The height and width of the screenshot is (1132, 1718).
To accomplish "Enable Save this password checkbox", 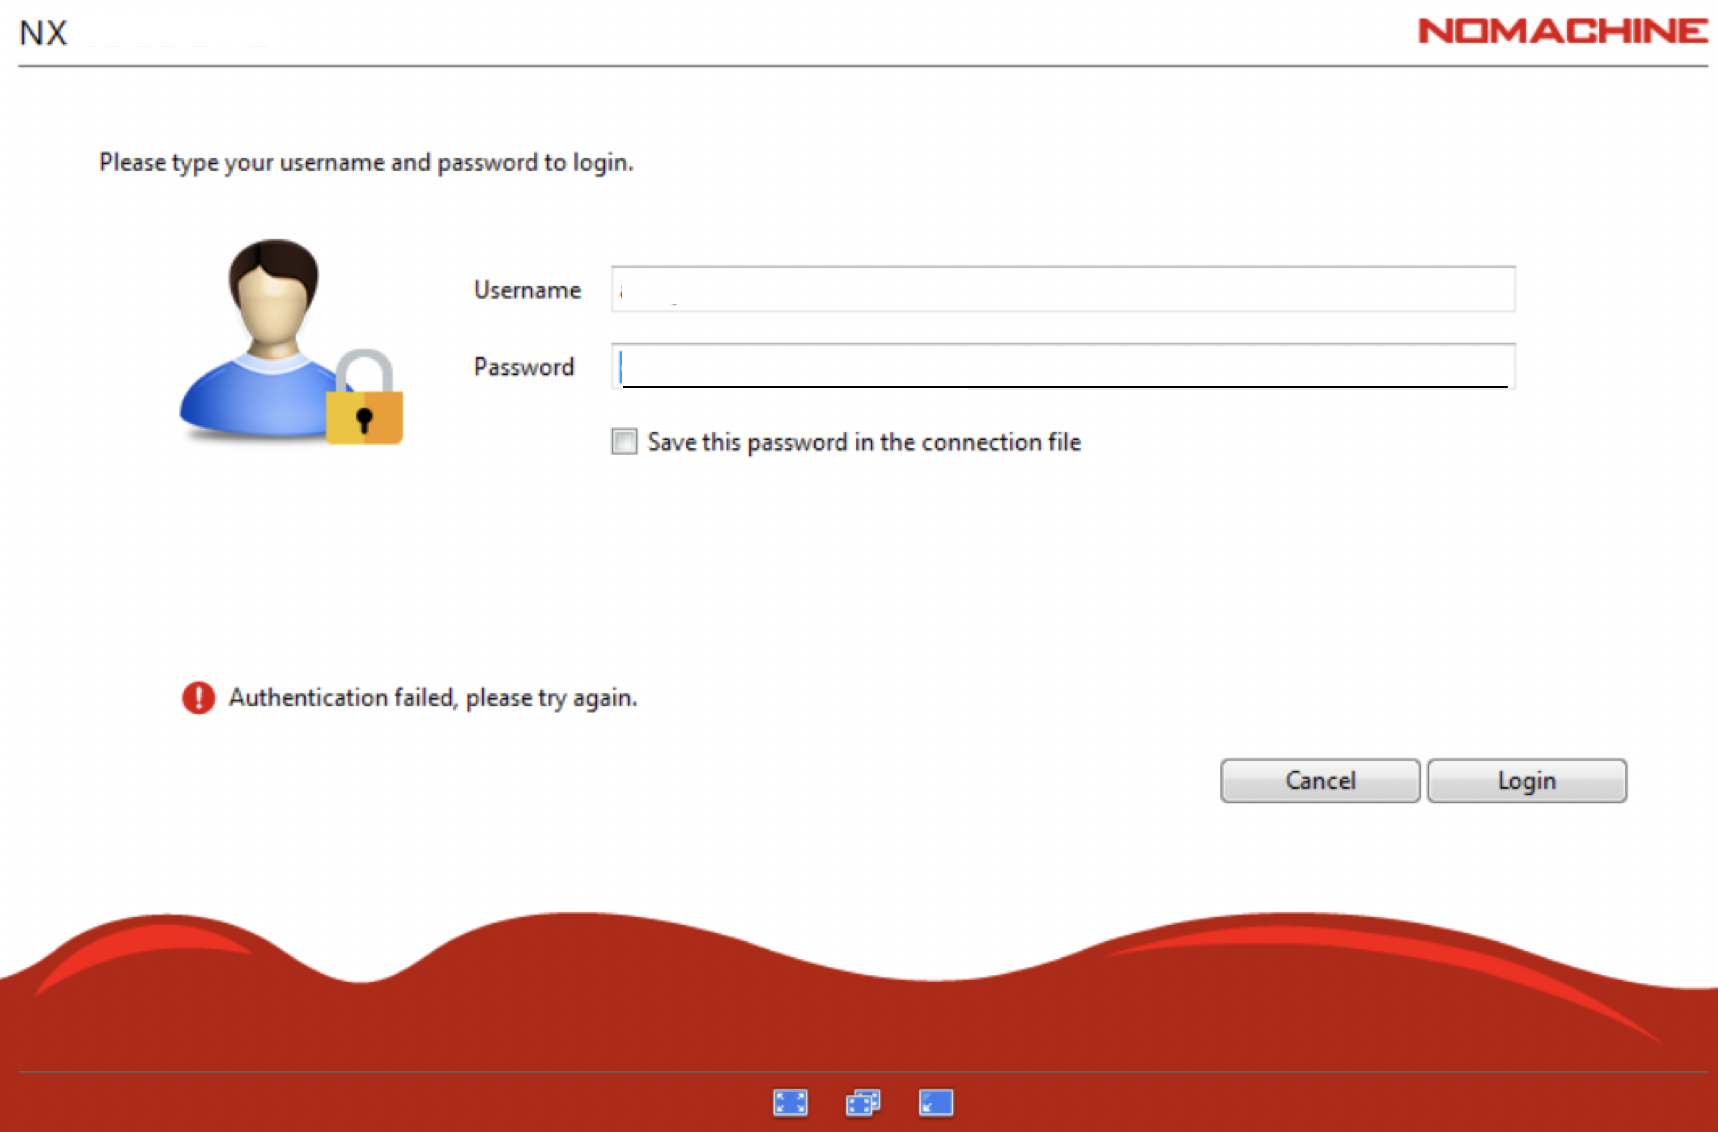I will click(624, 441).
